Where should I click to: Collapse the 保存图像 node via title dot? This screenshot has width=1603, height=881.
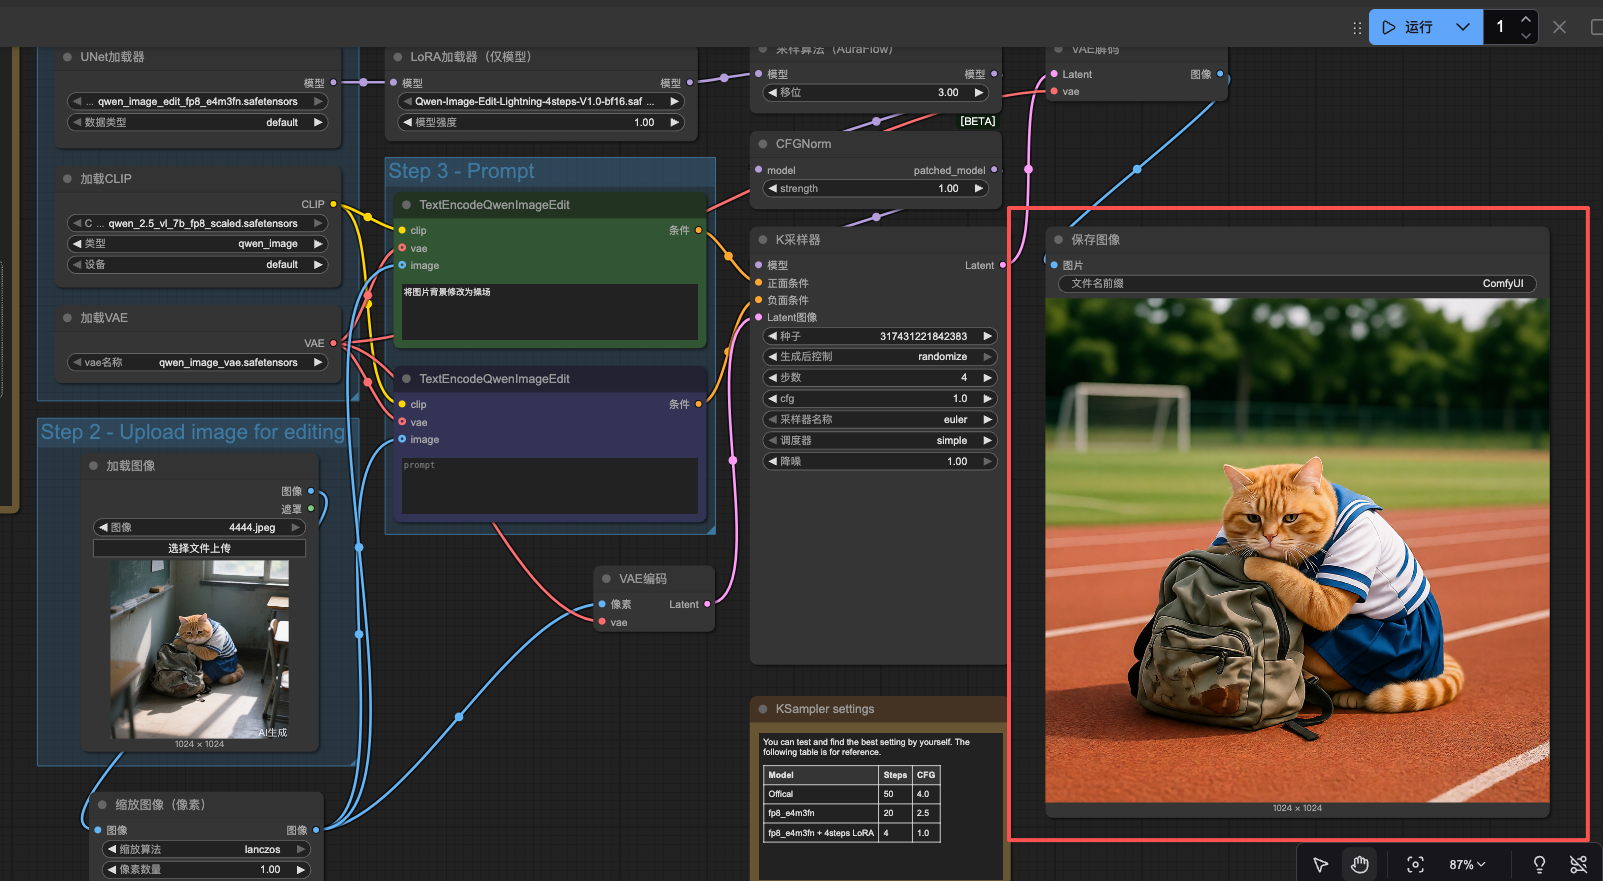(x=1058, y=240)
